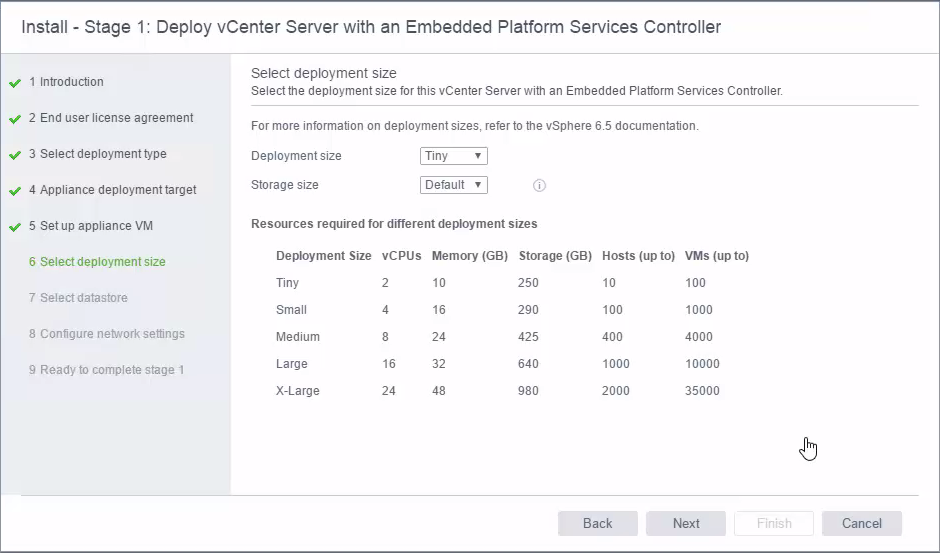Click step 9 Ready to complete stage 1
This screenshot has height=553, width=940.
[x=107, y=369]
